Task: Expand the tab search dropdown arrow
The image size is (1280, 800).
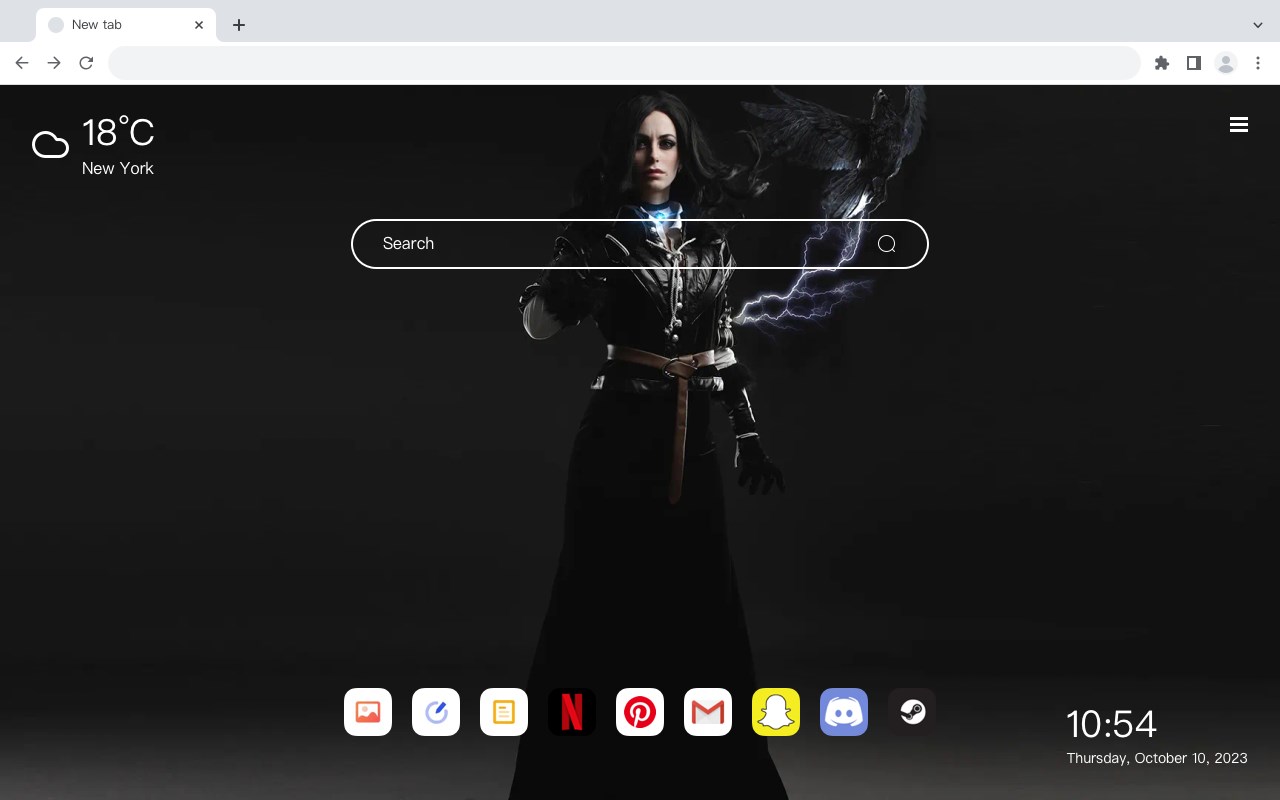Action: click(1258, 25)
